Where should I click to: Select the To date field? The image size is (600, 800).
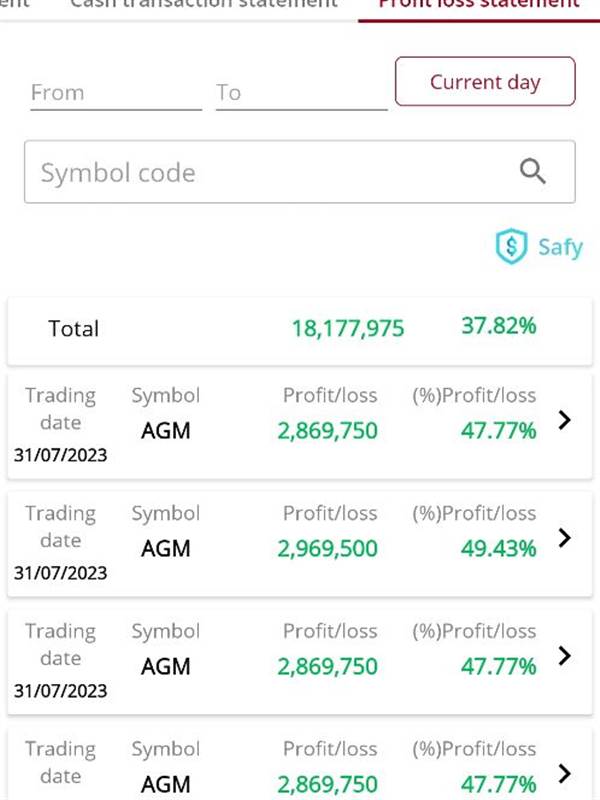pyautogui.click(x=302, y=93)
